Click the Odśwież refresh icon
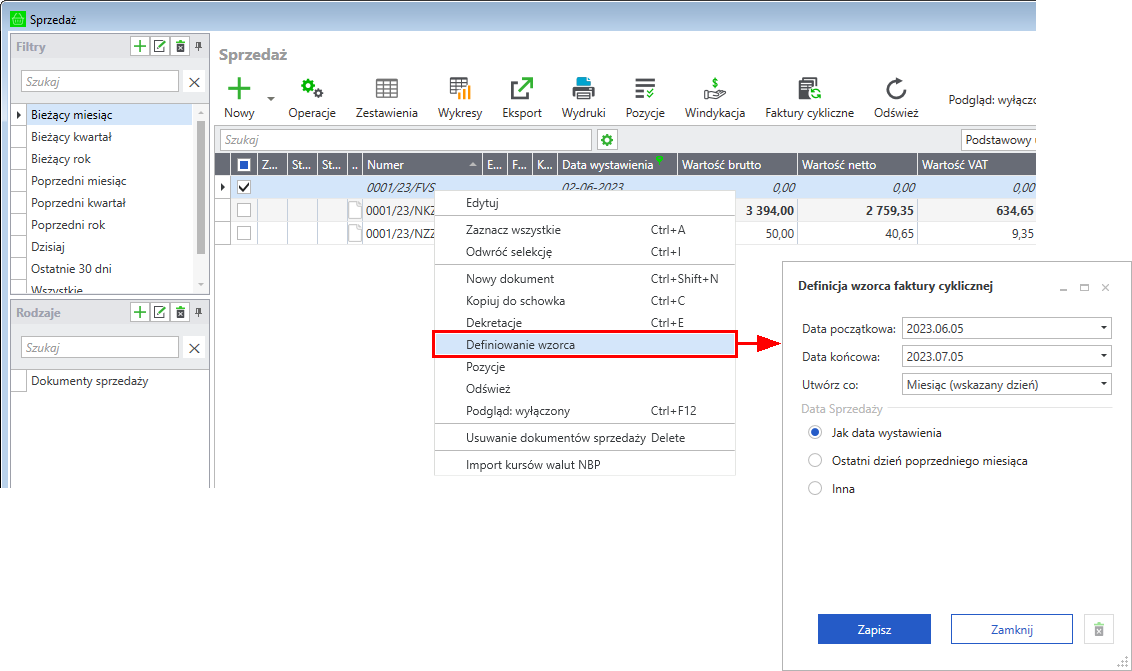 tap(895, 90)
